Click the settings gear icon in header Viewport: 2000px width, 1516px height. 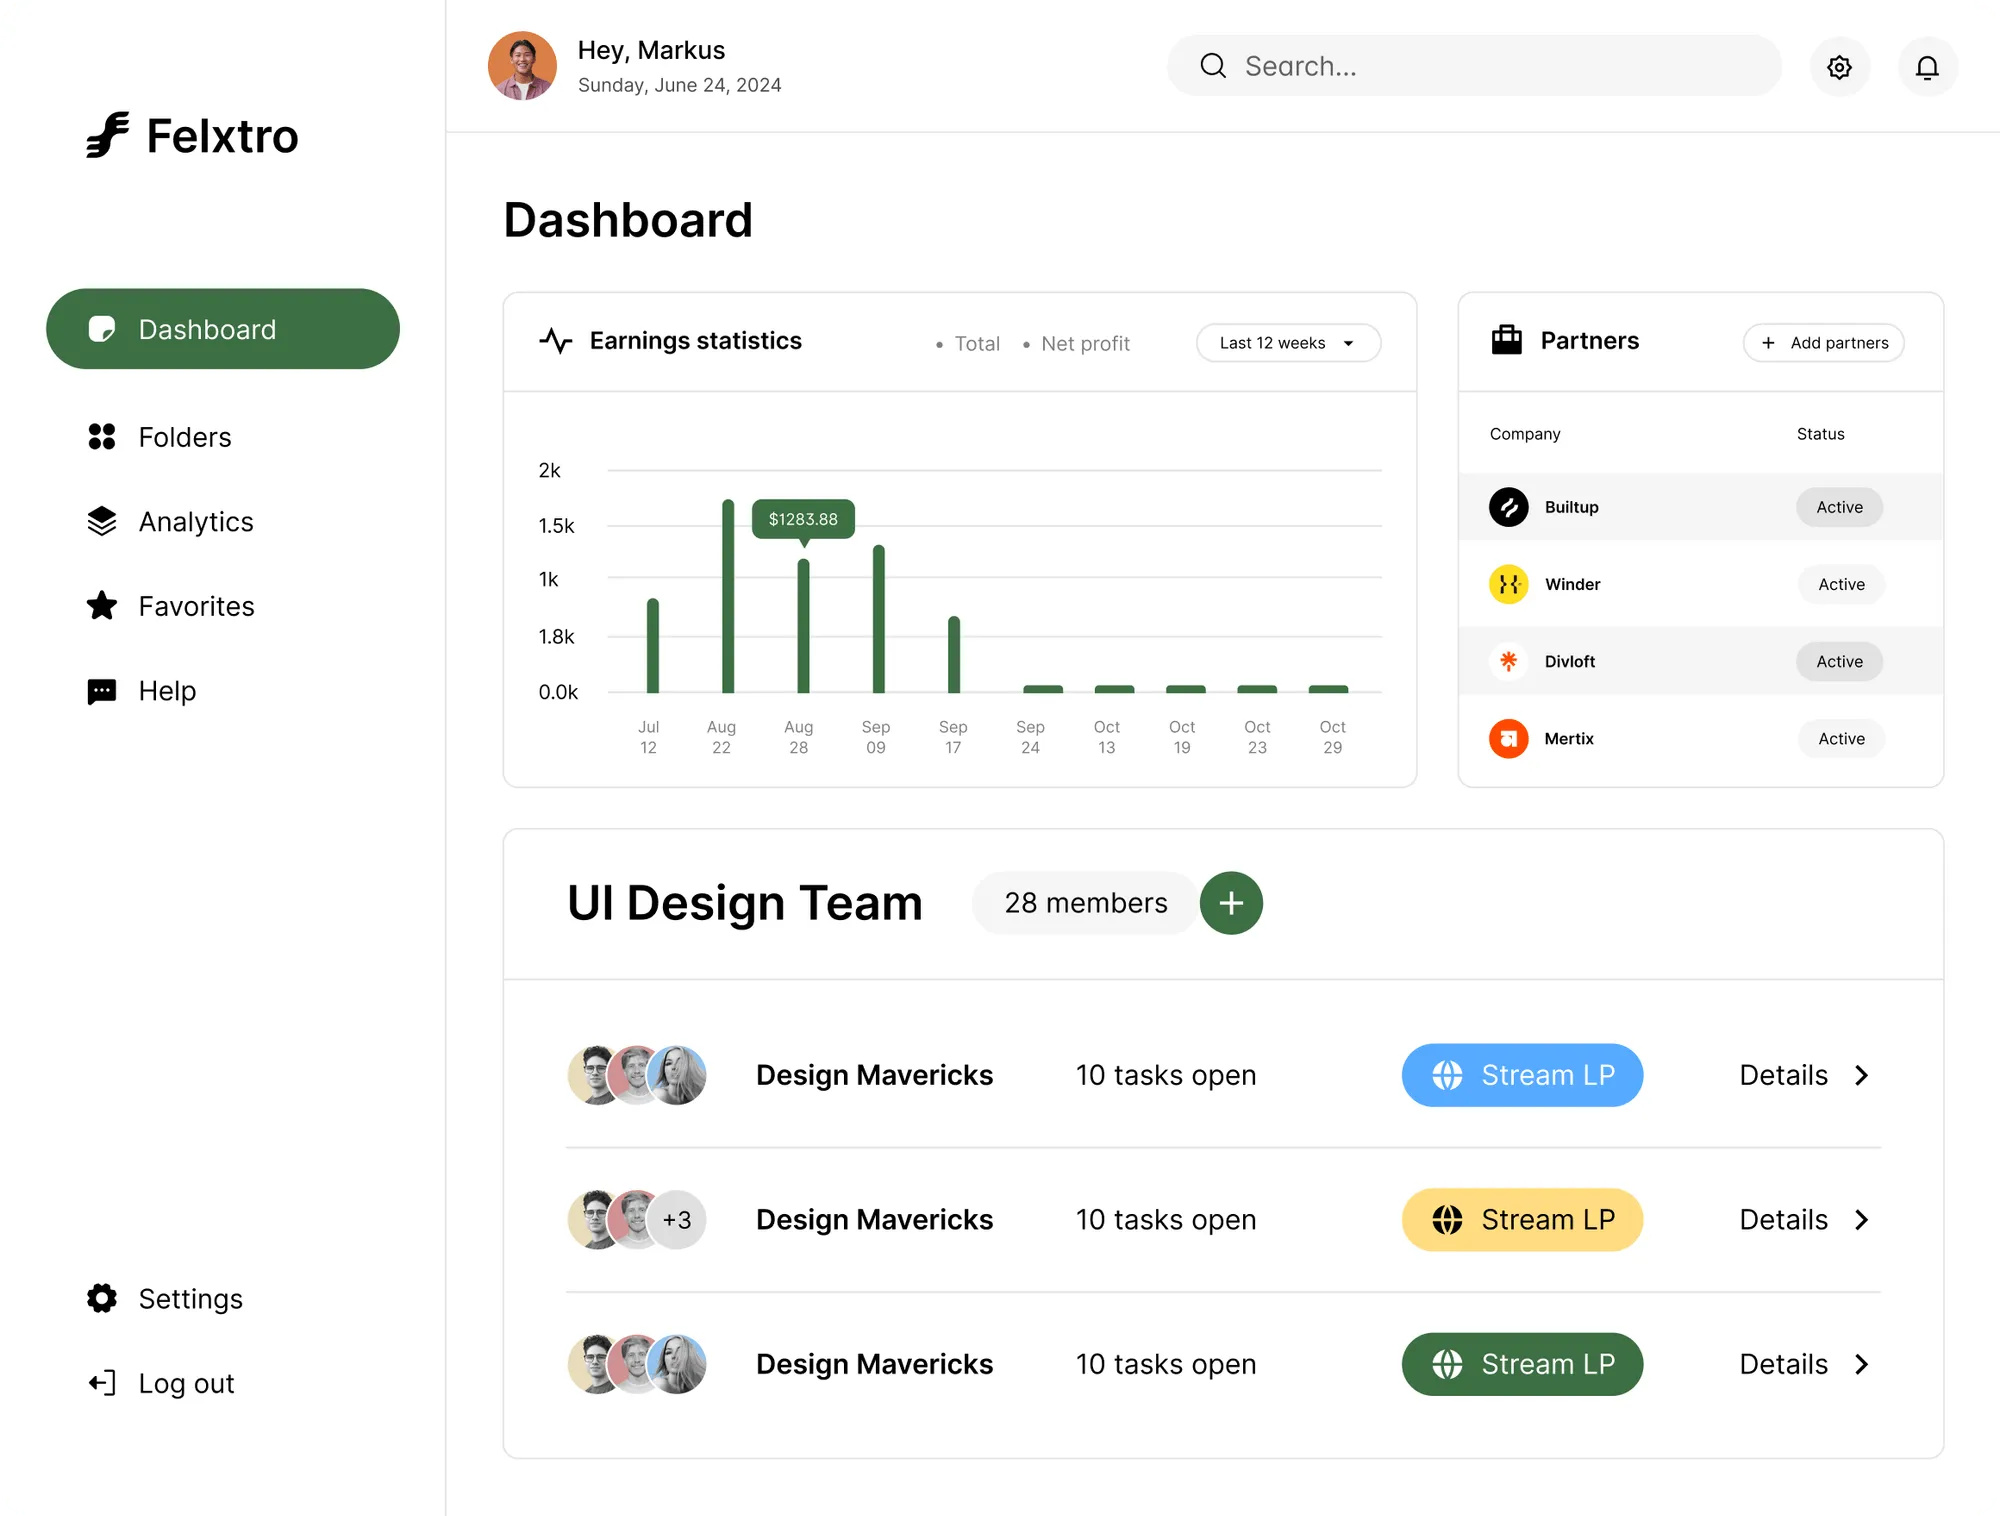pos(1839,67)
